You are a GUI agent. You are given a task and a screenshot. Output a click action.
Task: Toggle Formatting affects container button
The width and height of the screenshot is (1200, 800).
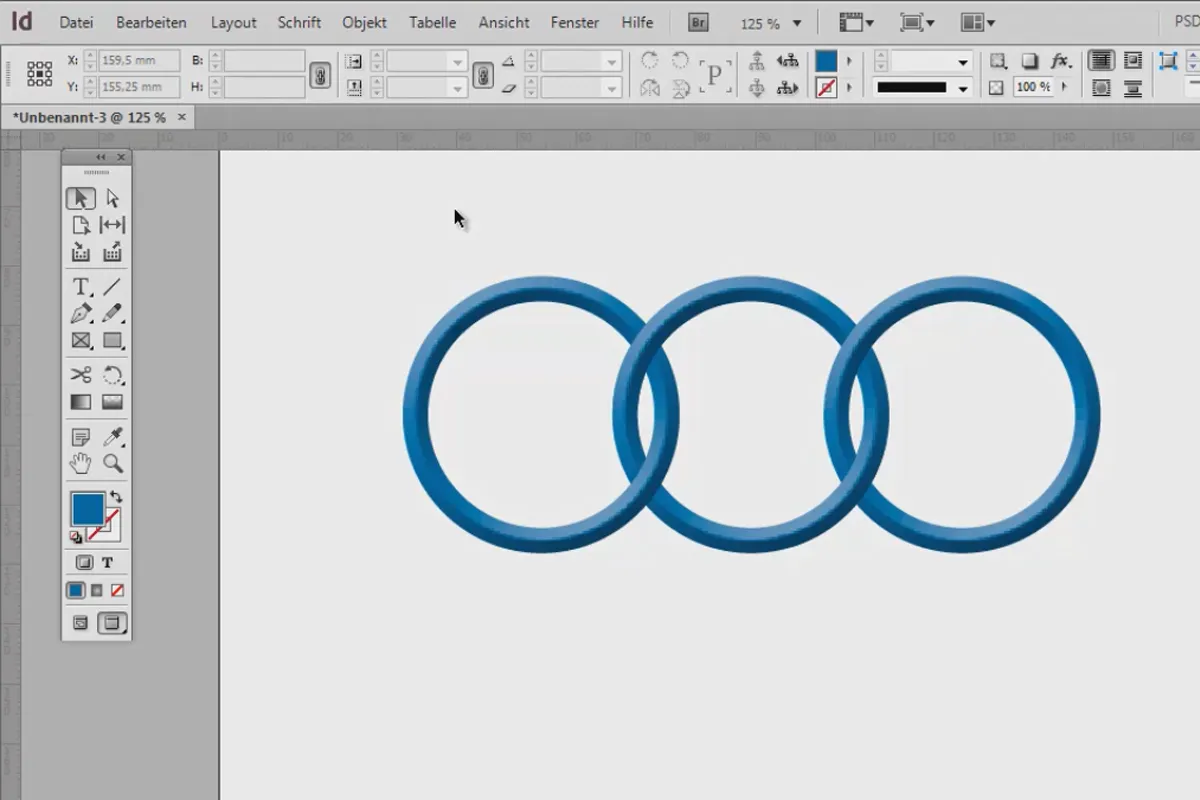pos(84,562)
